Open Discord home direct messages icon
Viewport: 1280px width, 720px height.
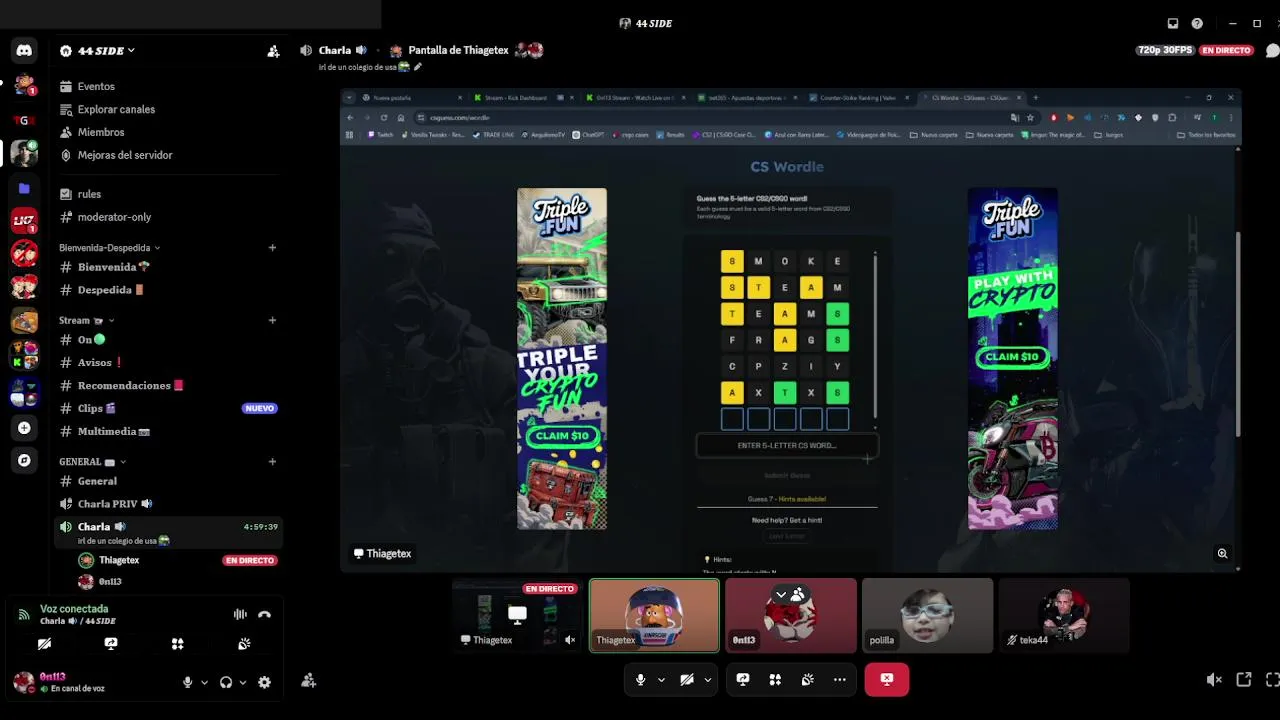pos(24,50)
